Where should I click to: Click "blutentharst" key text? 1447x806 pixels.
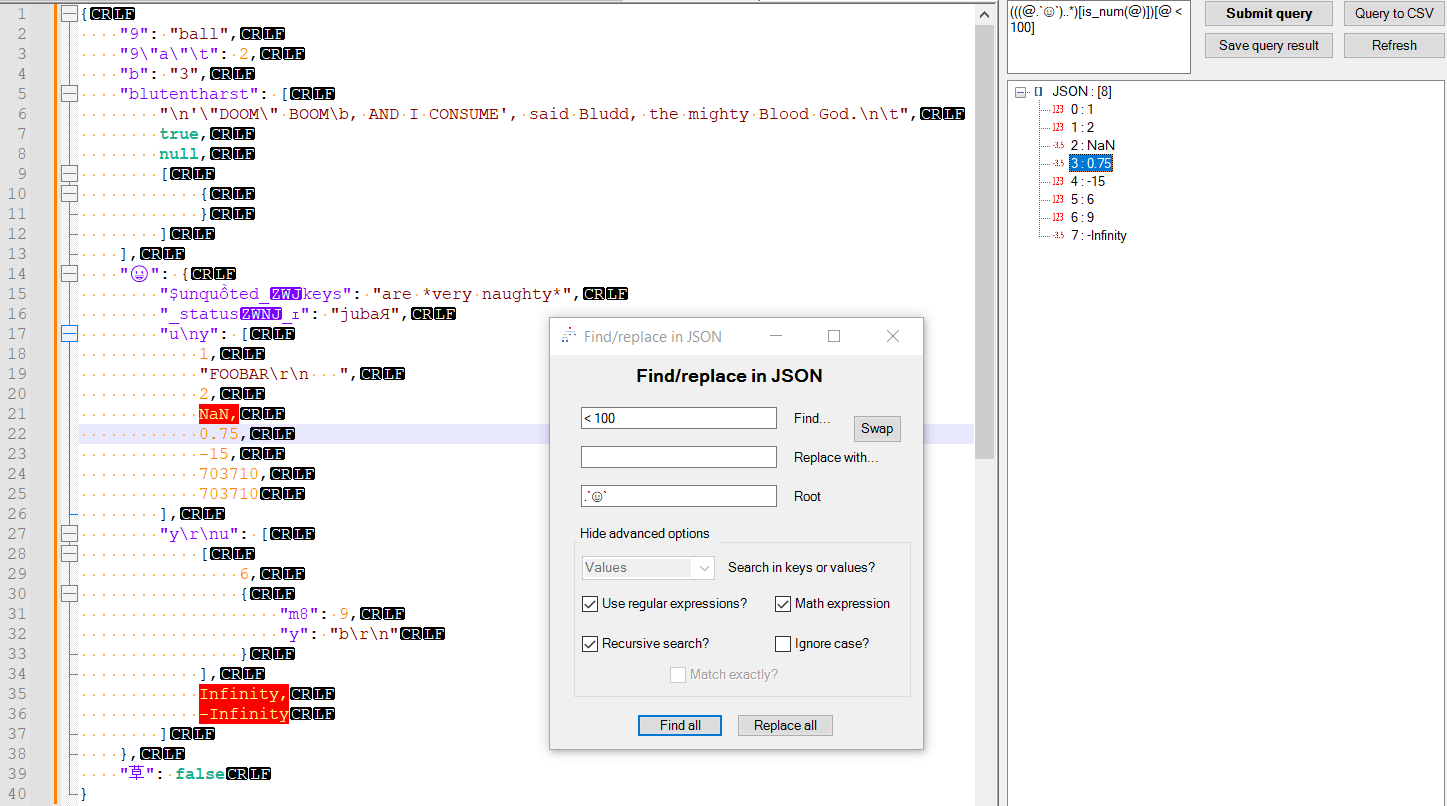point(189,94)
